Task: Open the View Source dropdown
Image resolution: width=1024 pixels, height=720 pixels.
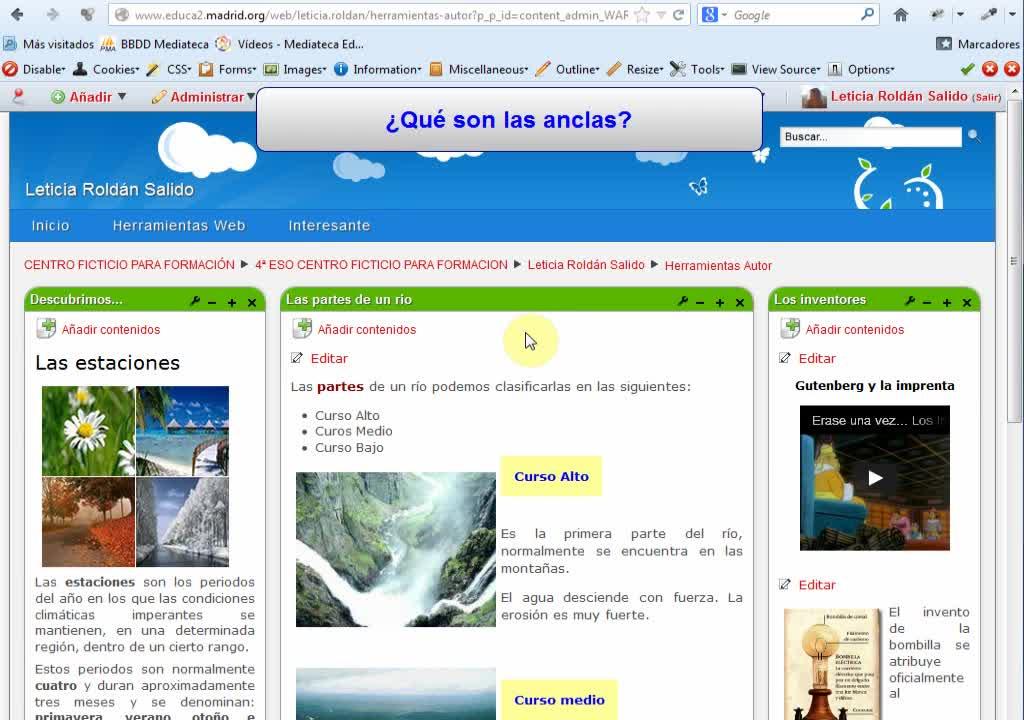Action: pyautogui.click(x=776, y=69)
